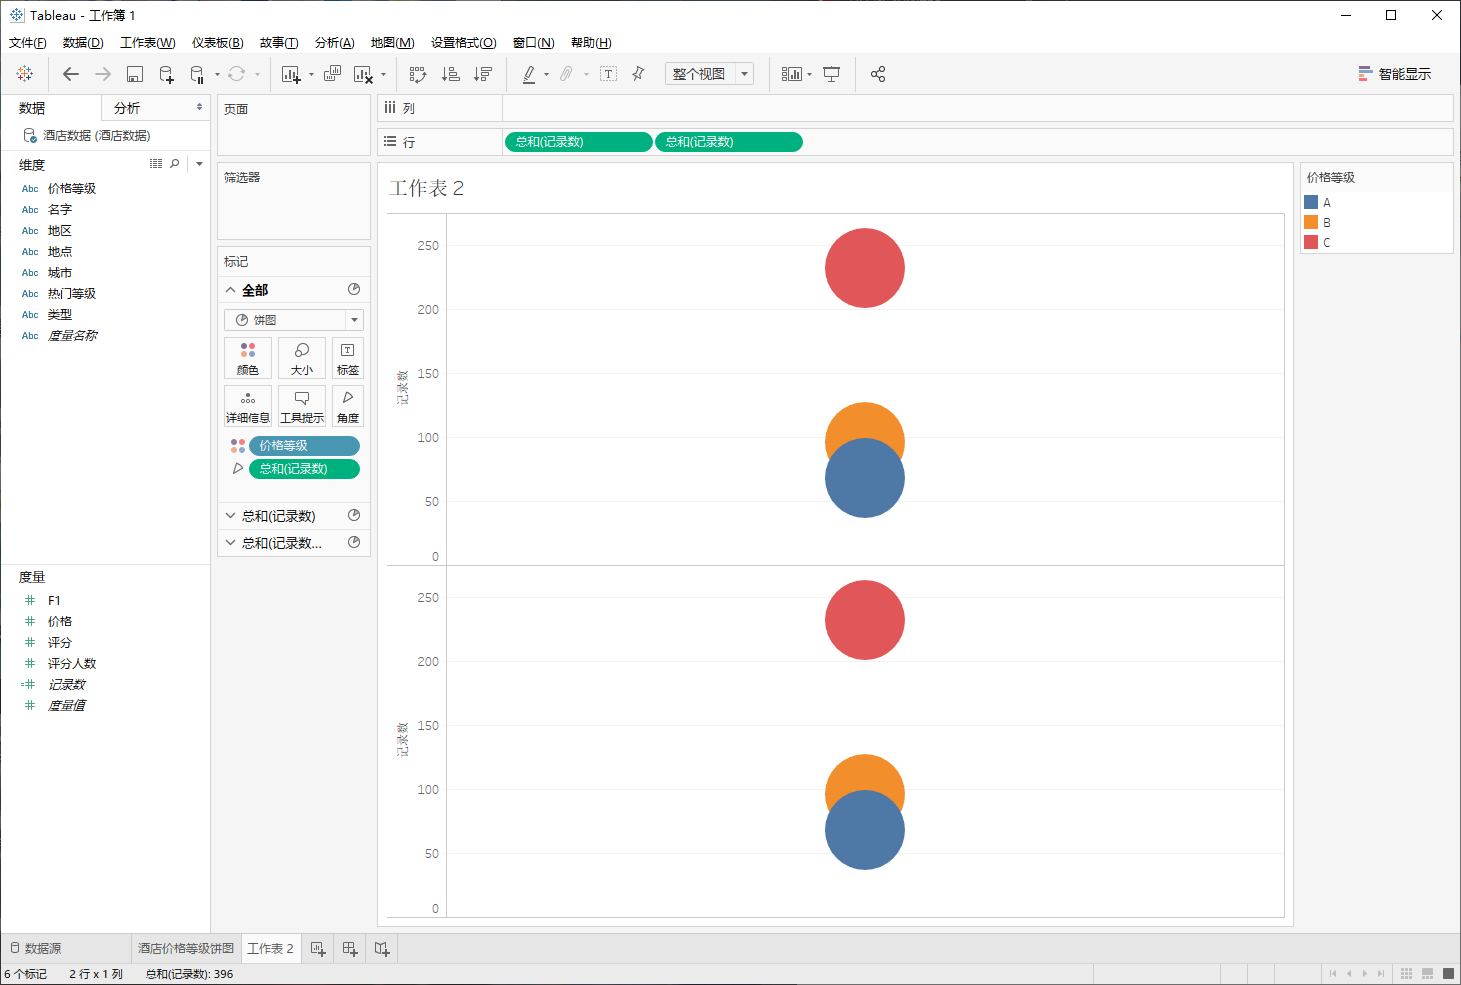This screenshot has width=1461, height=985.
Task: Click the 详细信息 detail marks button
Action: pyautogui.click(x=248, y=406)
